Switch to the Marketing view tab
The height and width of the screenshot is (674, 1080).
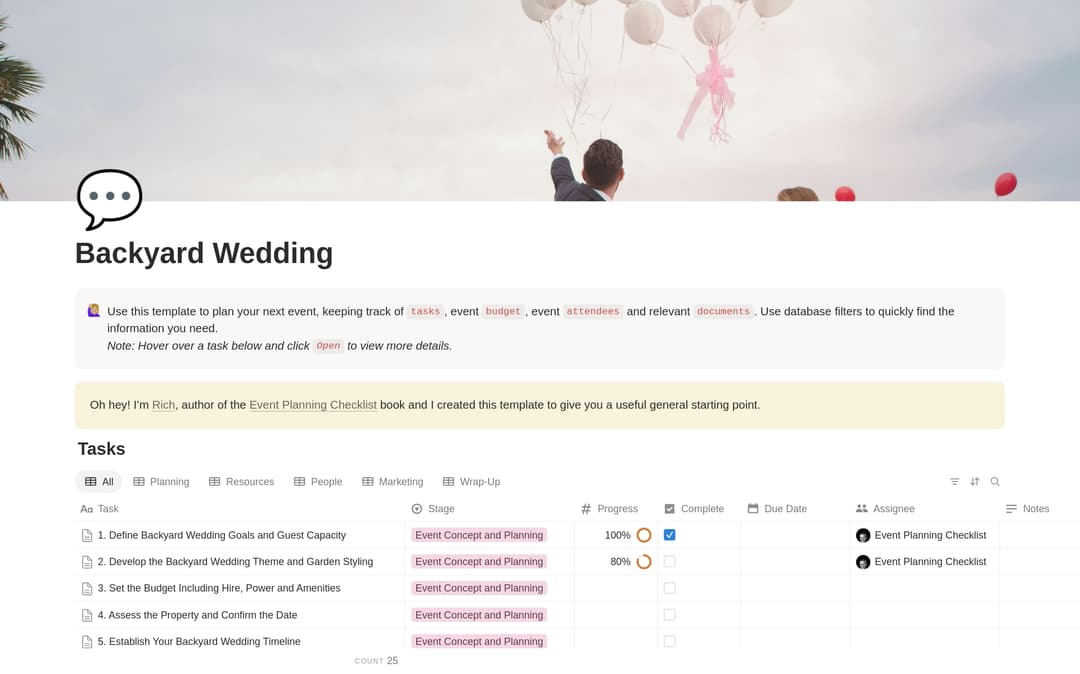coord(393,482)
